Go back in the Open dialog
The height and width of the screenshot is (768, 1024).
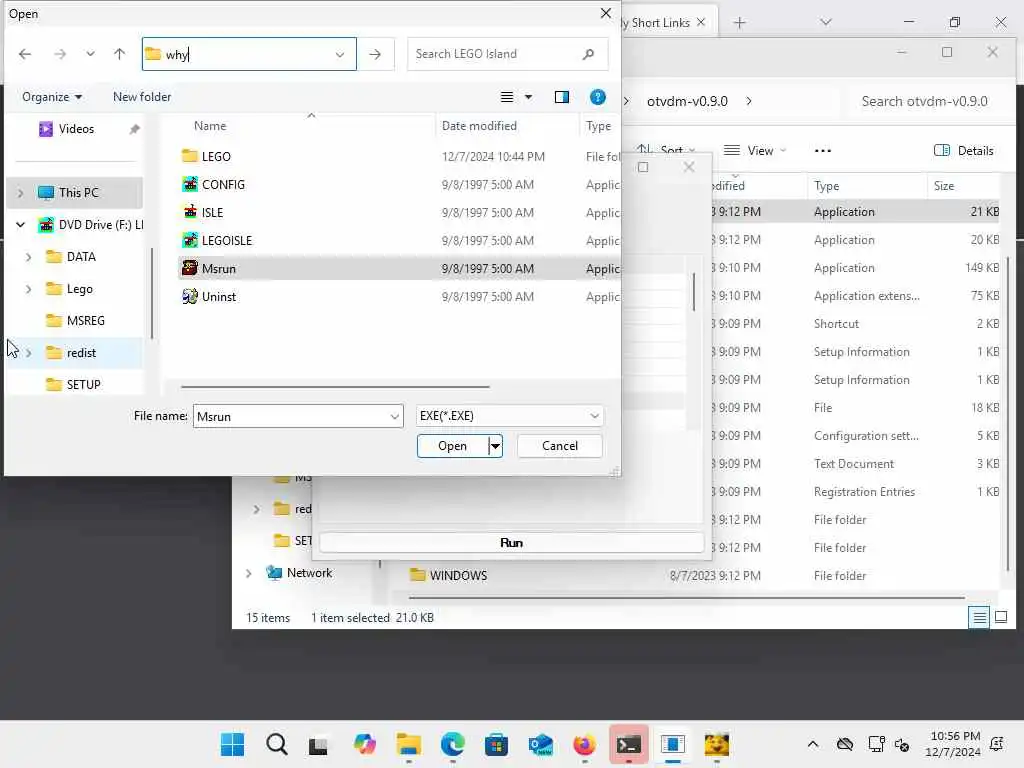[x=25, y=54]
